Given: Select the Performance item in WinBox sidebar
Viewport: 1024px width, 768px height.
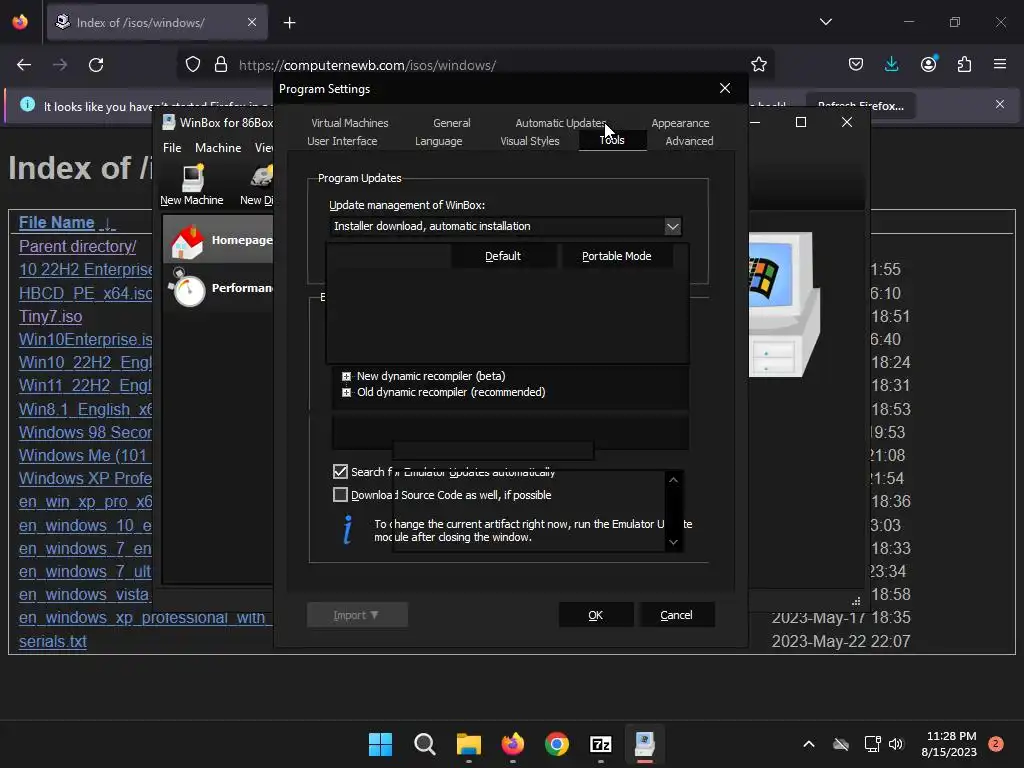Looking at the screenshot, I should pyautogui.click(x=218, y=287).
